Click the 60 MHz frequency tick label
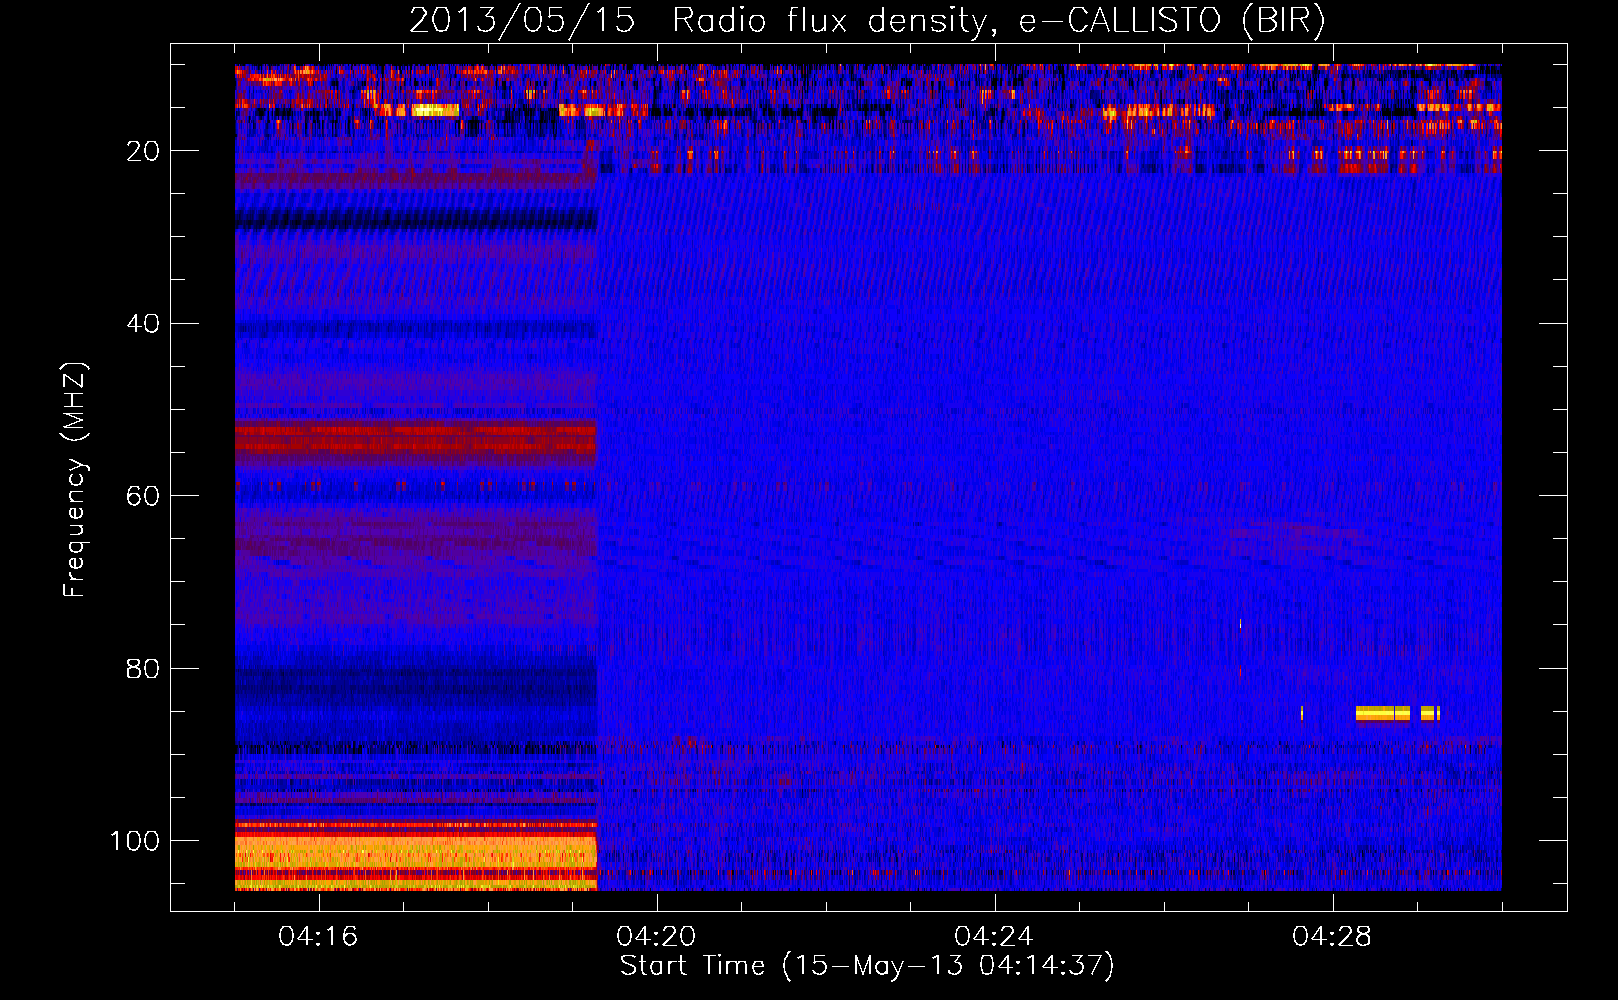 (x=142, y=496)
